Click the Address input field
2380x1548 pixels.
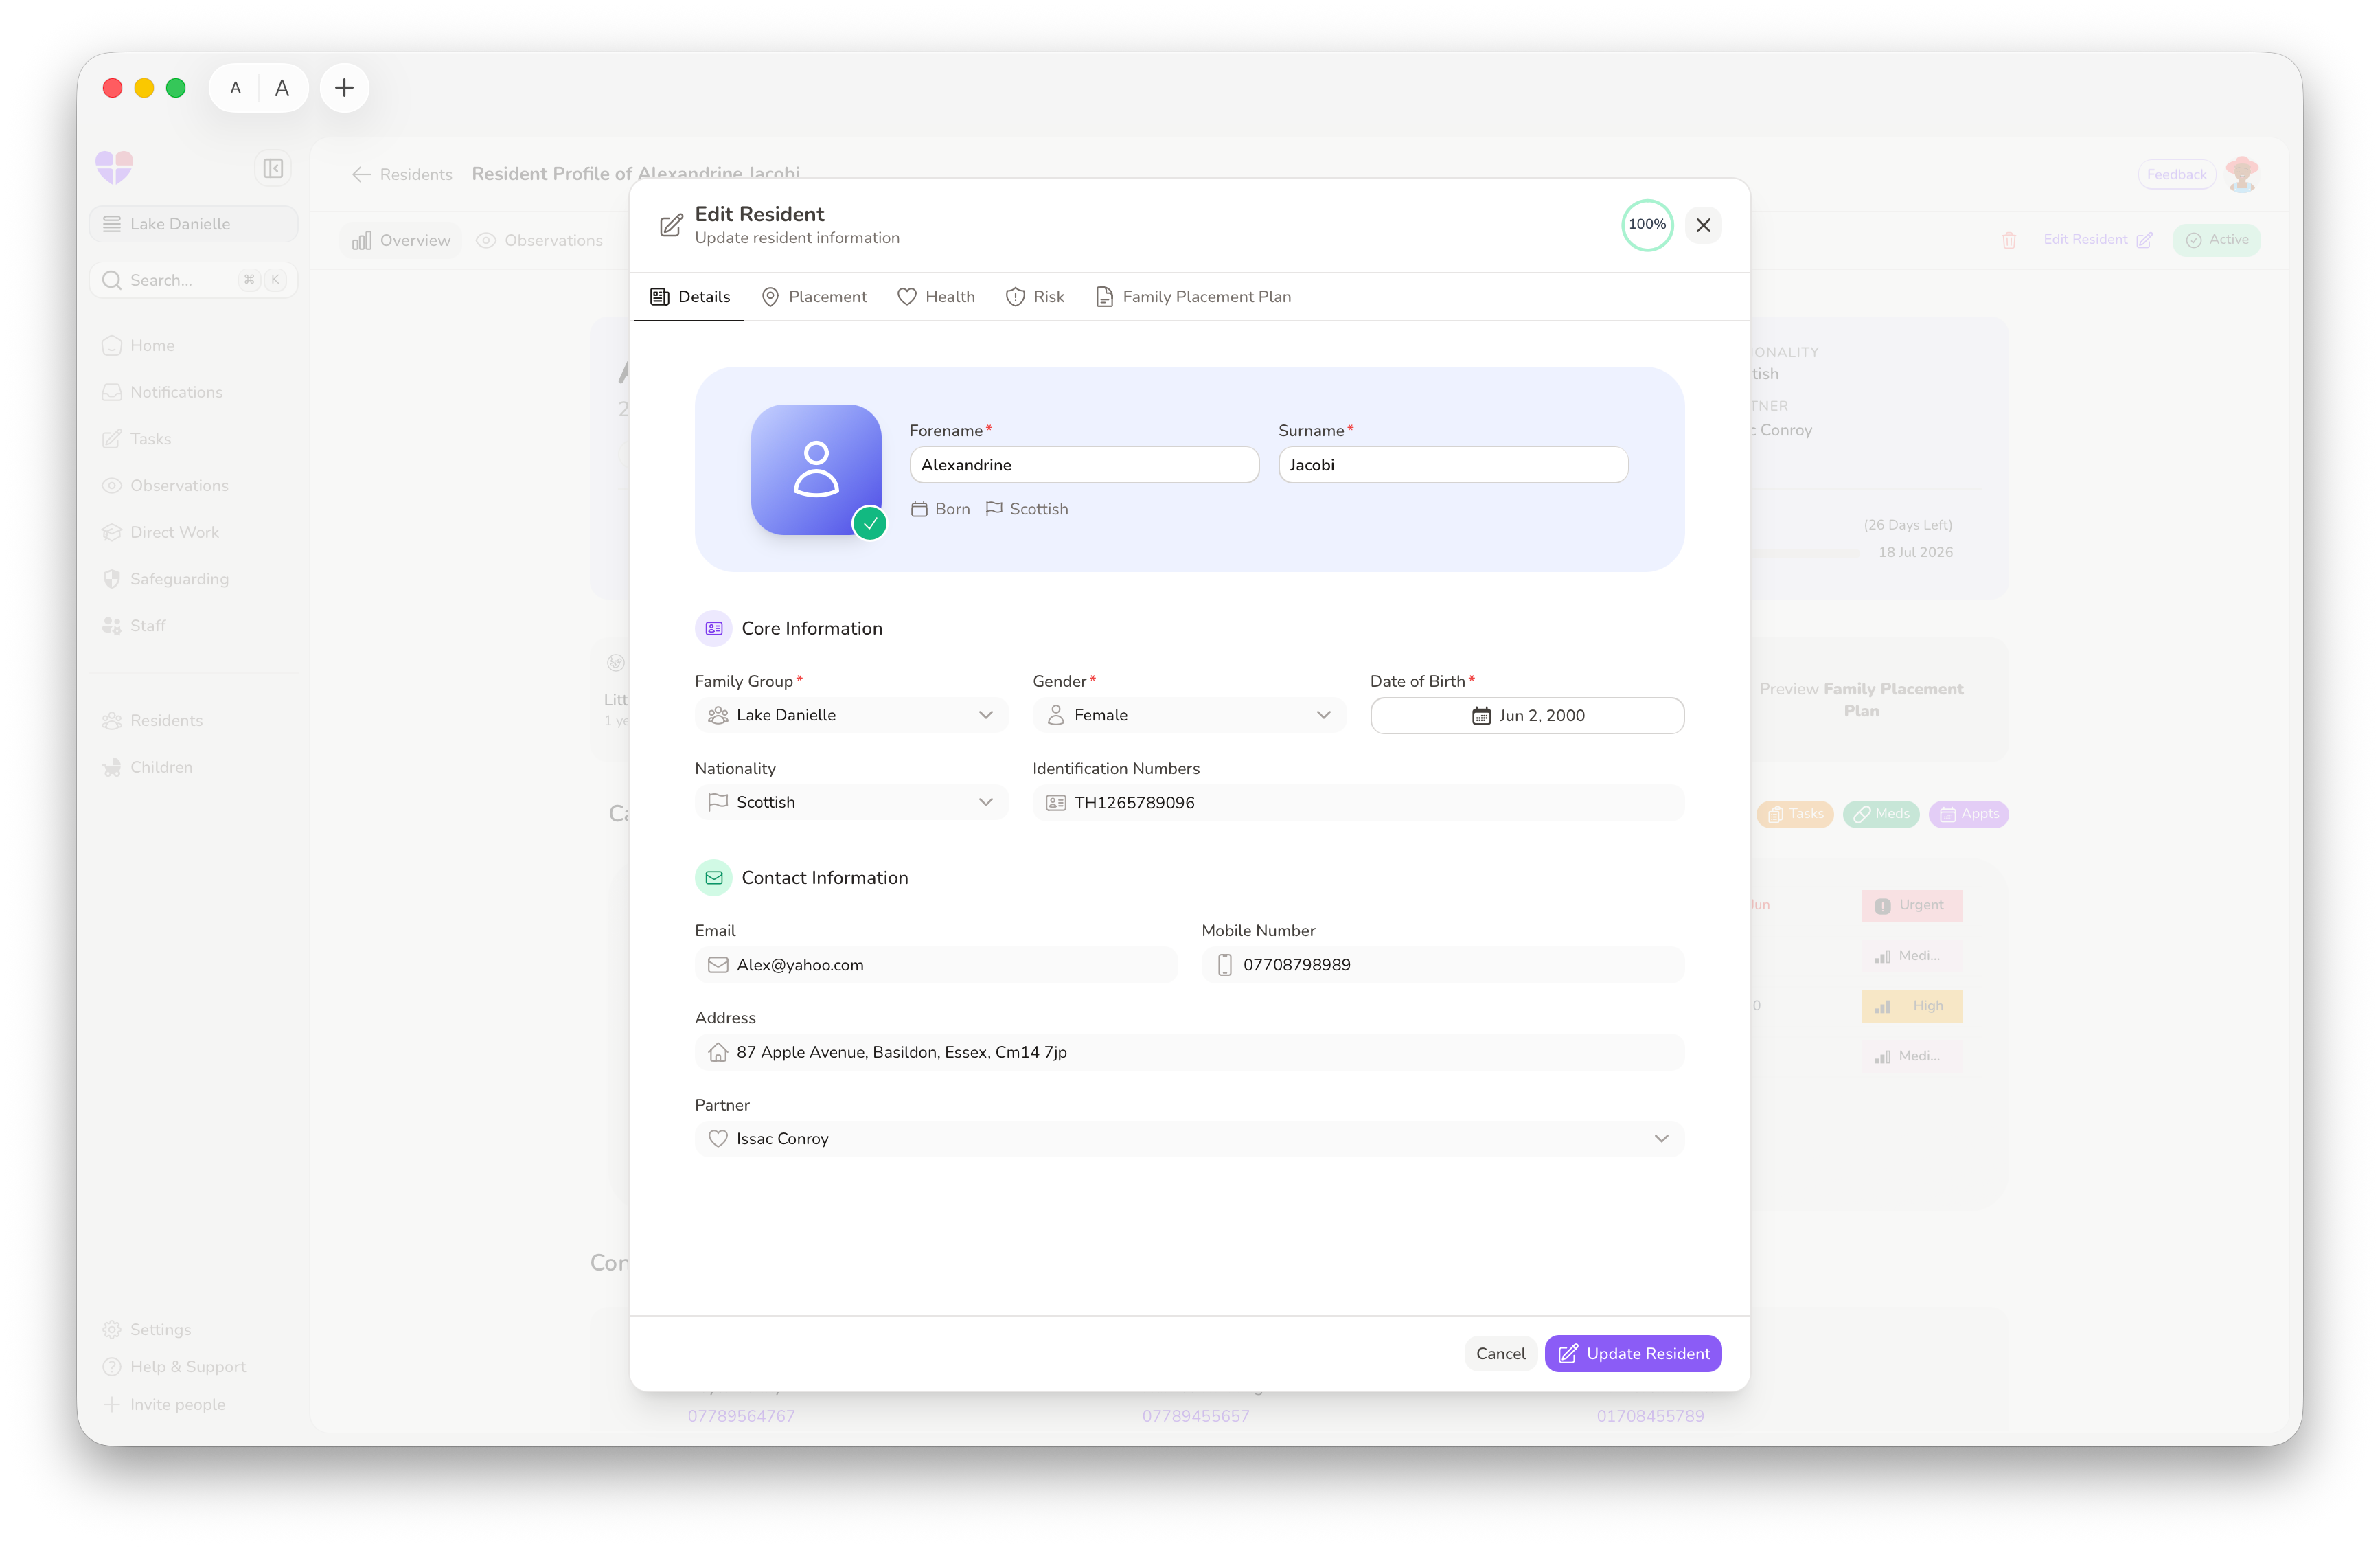(1189, 1052)
